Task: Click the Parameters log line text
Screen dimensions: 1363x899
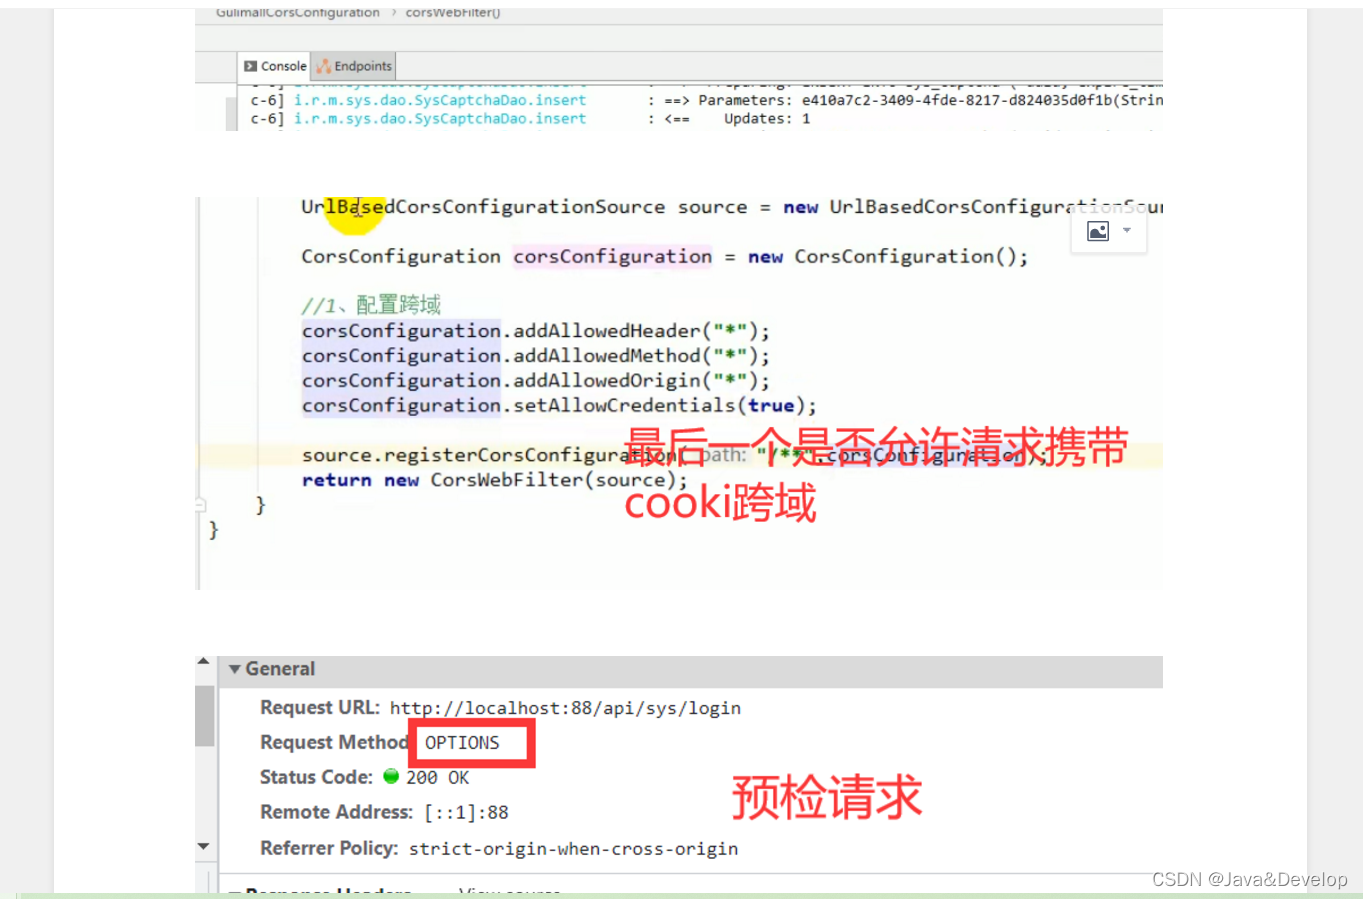Action: (x=930, y=100)
